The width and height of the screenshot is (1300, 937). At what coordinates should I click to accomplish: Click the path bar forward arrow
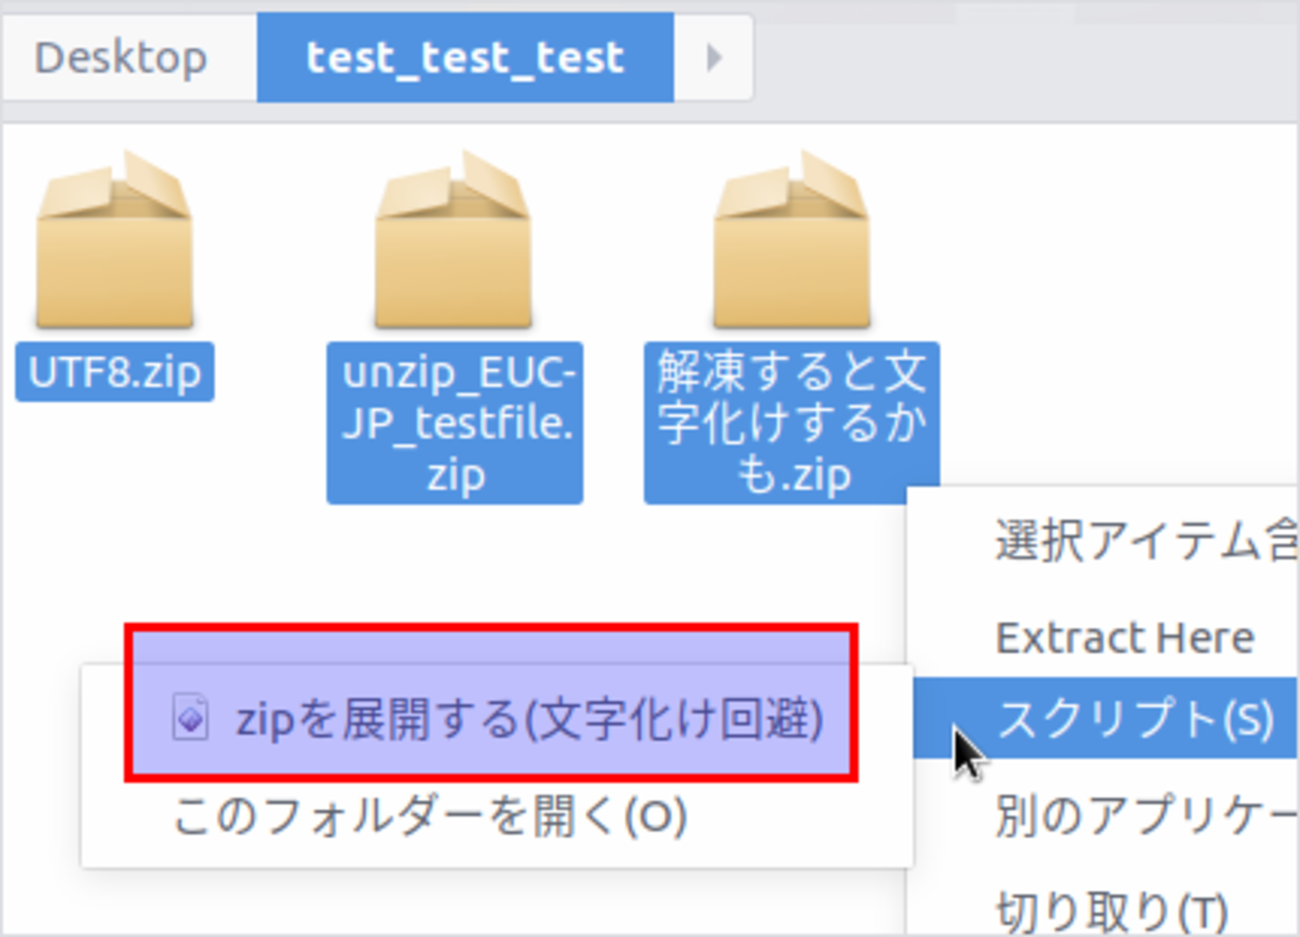pos(713,57)
